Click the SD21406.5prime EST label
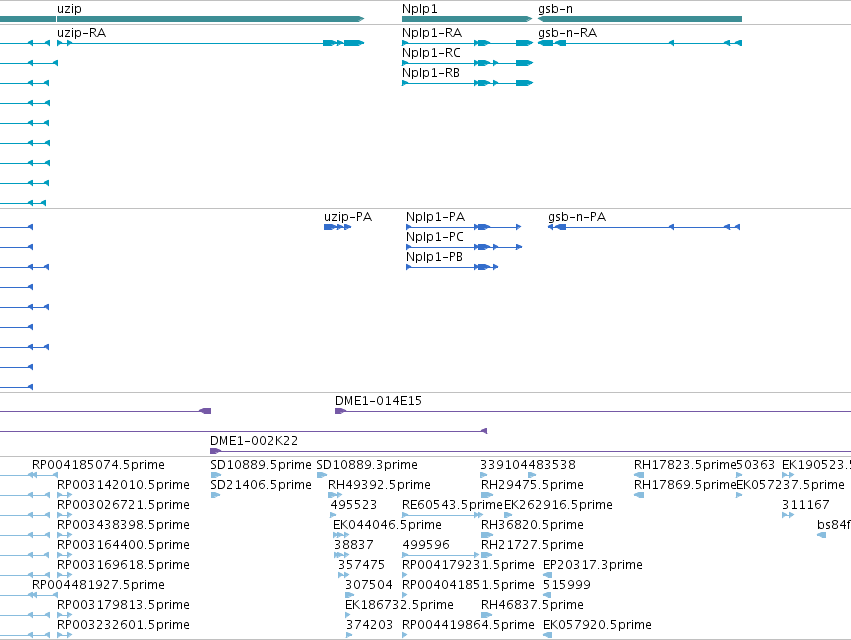 (x=261, y=485)
